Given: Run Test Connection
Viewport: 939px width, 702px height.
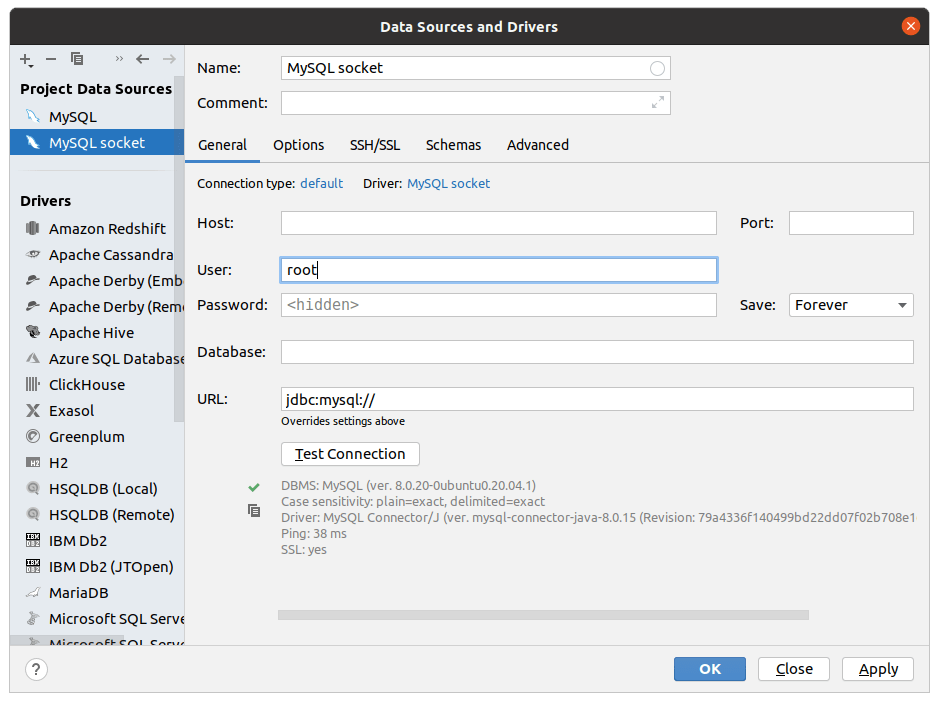Looking at the screenshot, I should tap(350, 454).
